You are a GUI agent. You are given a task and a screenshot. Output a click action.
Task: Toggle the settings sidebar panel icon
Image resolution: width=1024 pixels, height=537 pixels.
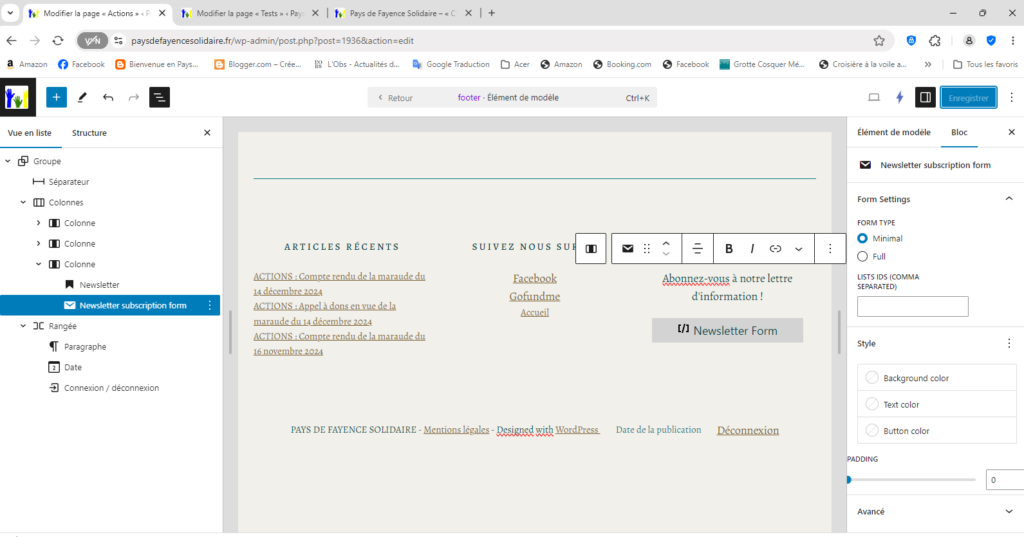click(925, 98)
